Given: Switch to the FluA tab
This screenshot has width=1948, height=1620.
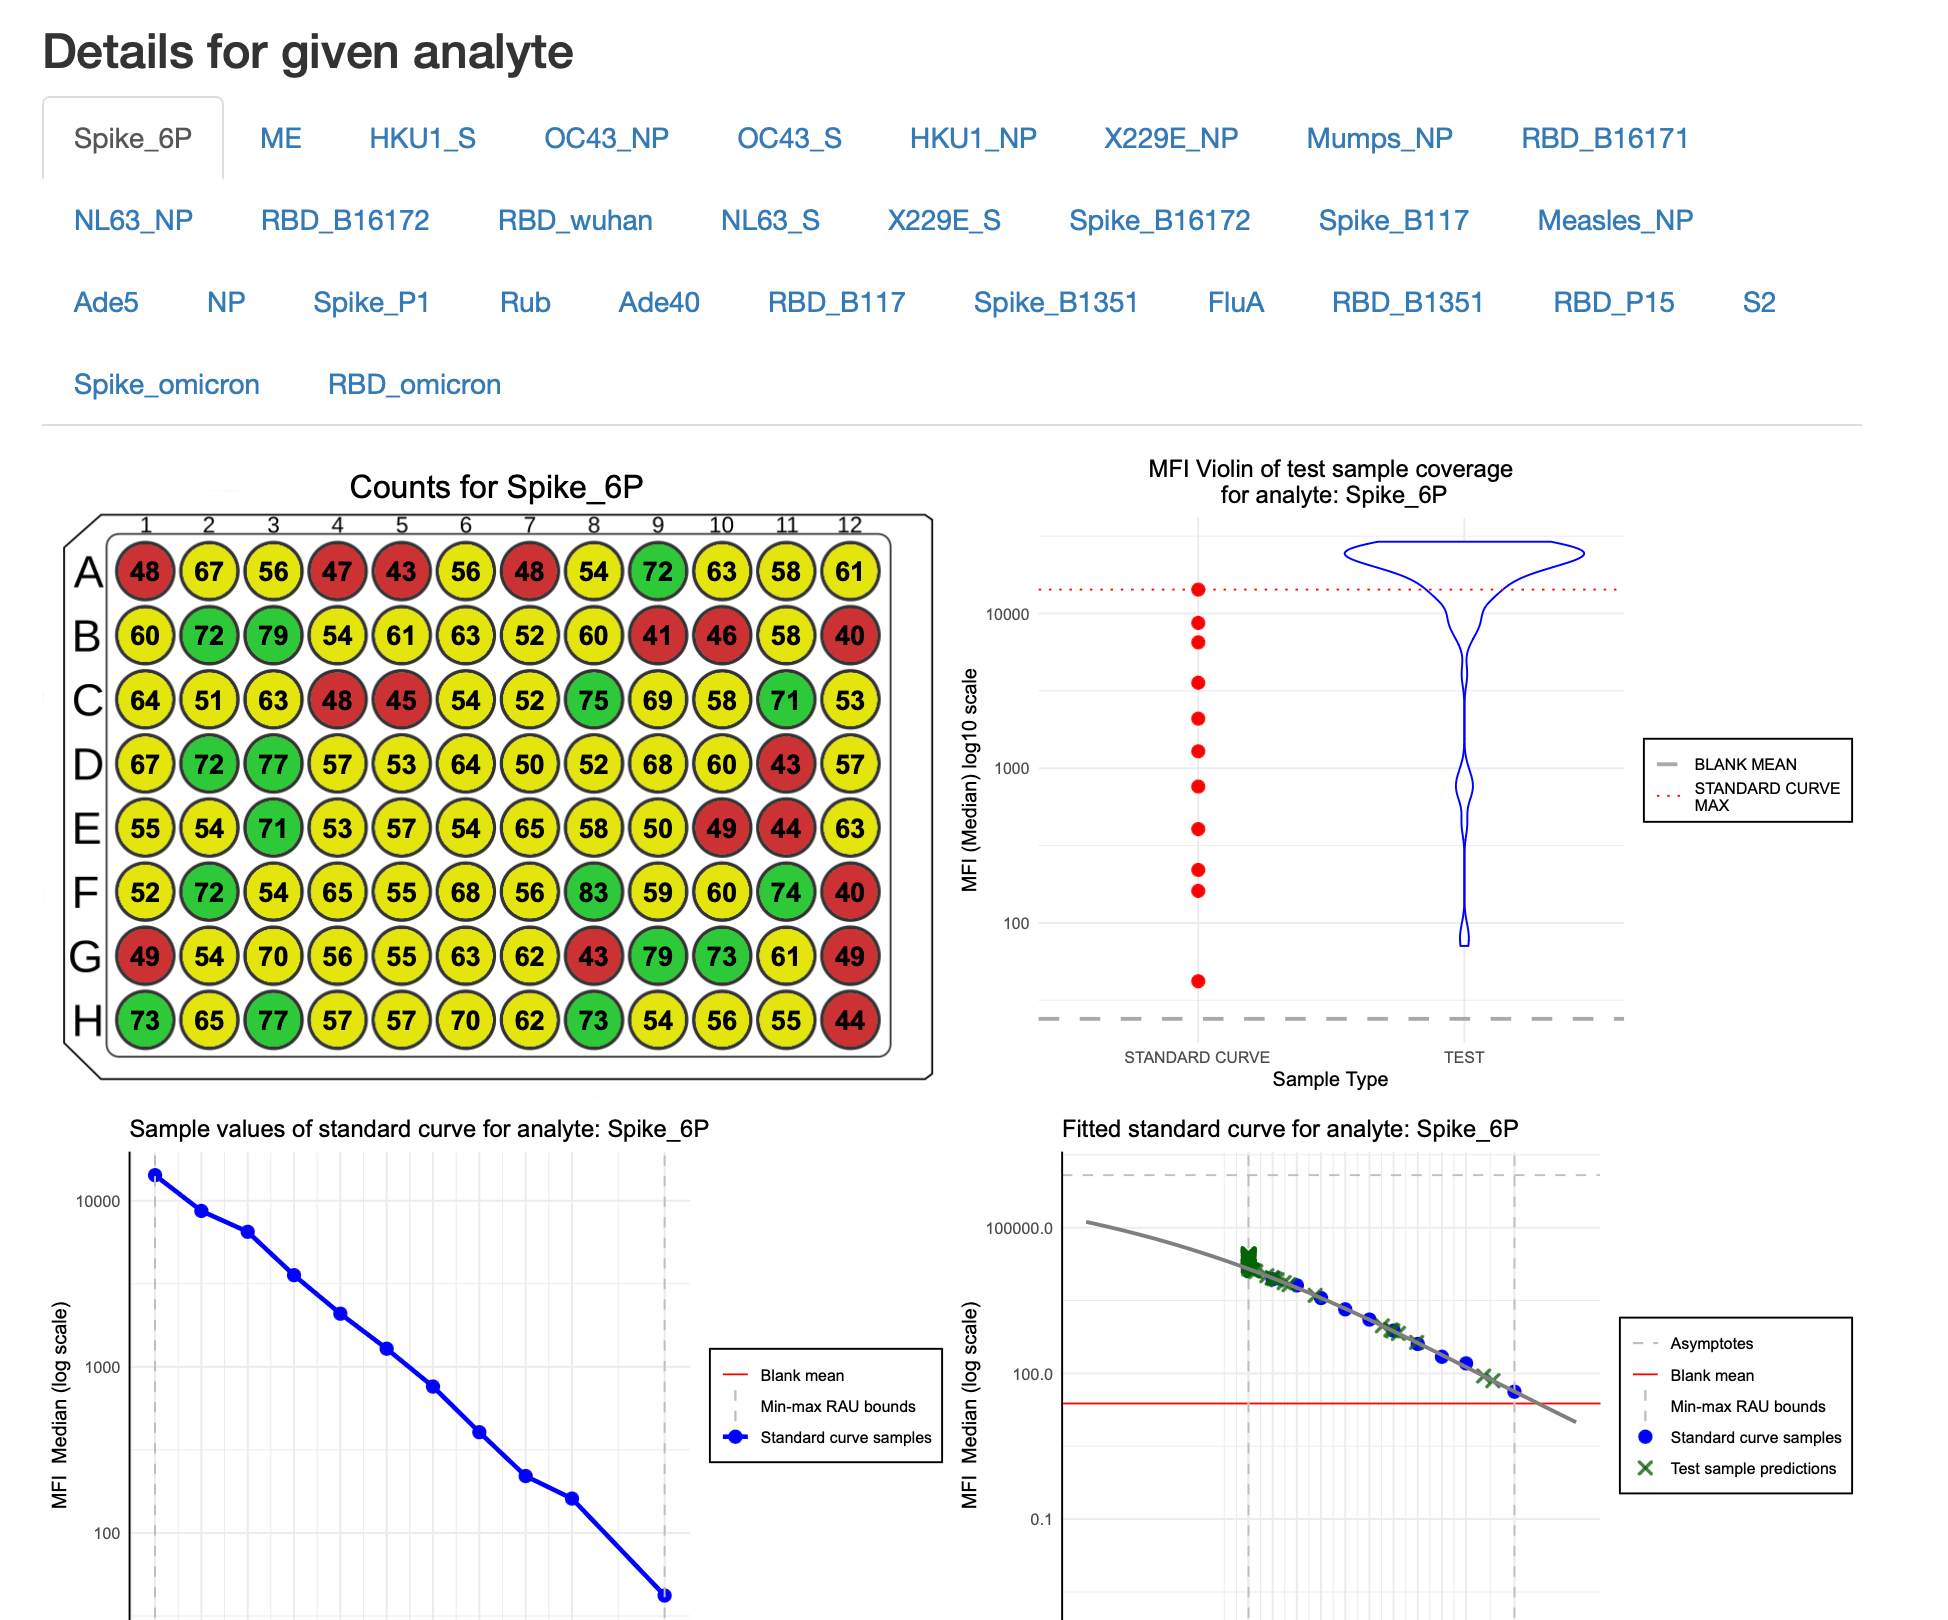Looking at the screenshot, I should pyautogui.click(x=1236, y=302).
